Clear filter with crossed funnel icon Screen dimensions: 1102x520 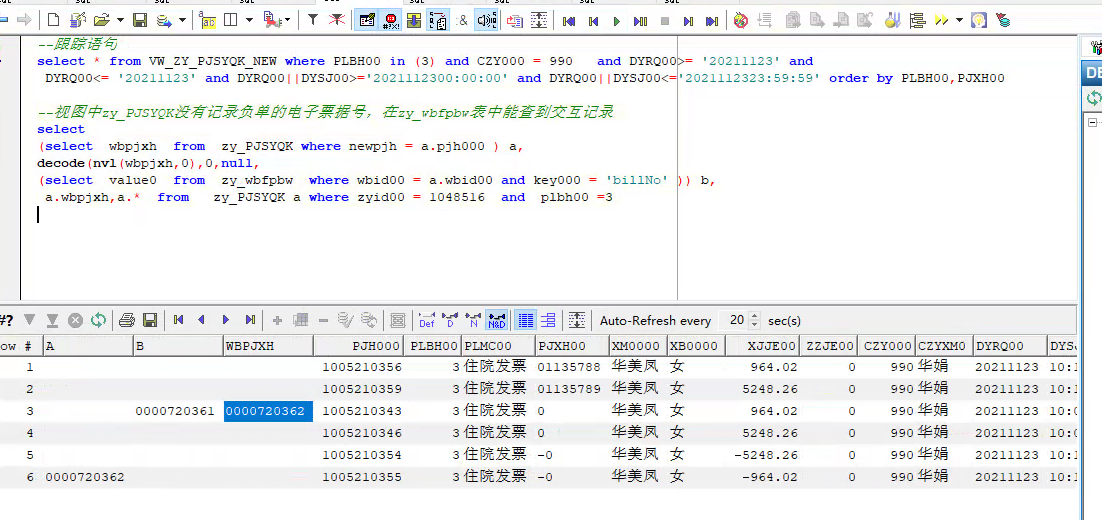point(337,20)
